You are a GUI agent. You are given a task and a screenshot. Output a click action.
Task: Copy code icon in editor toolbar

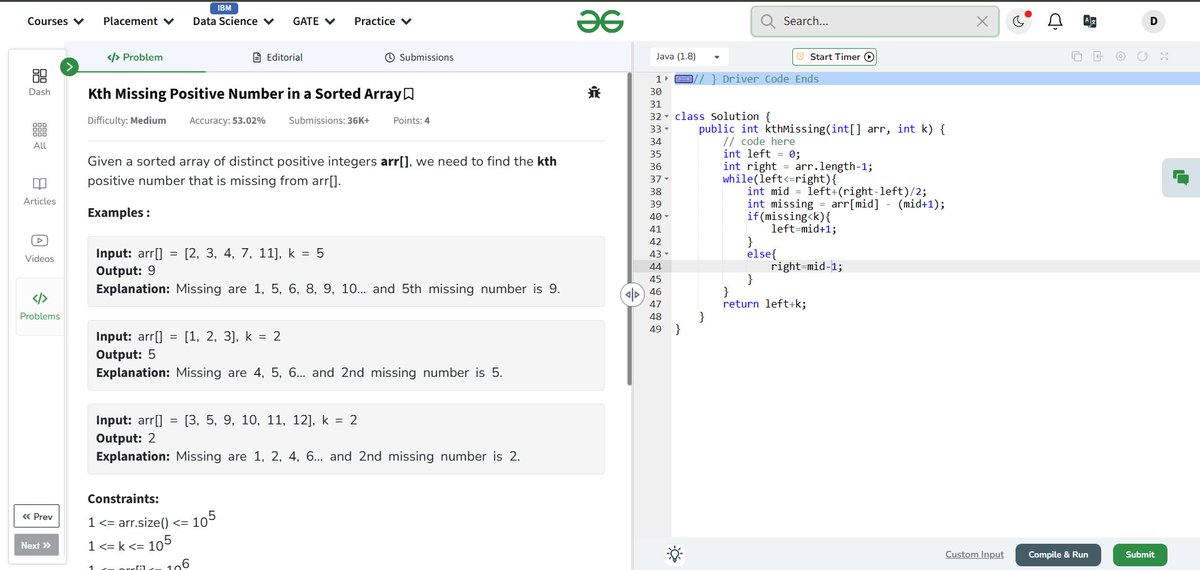pos(1076,57)
